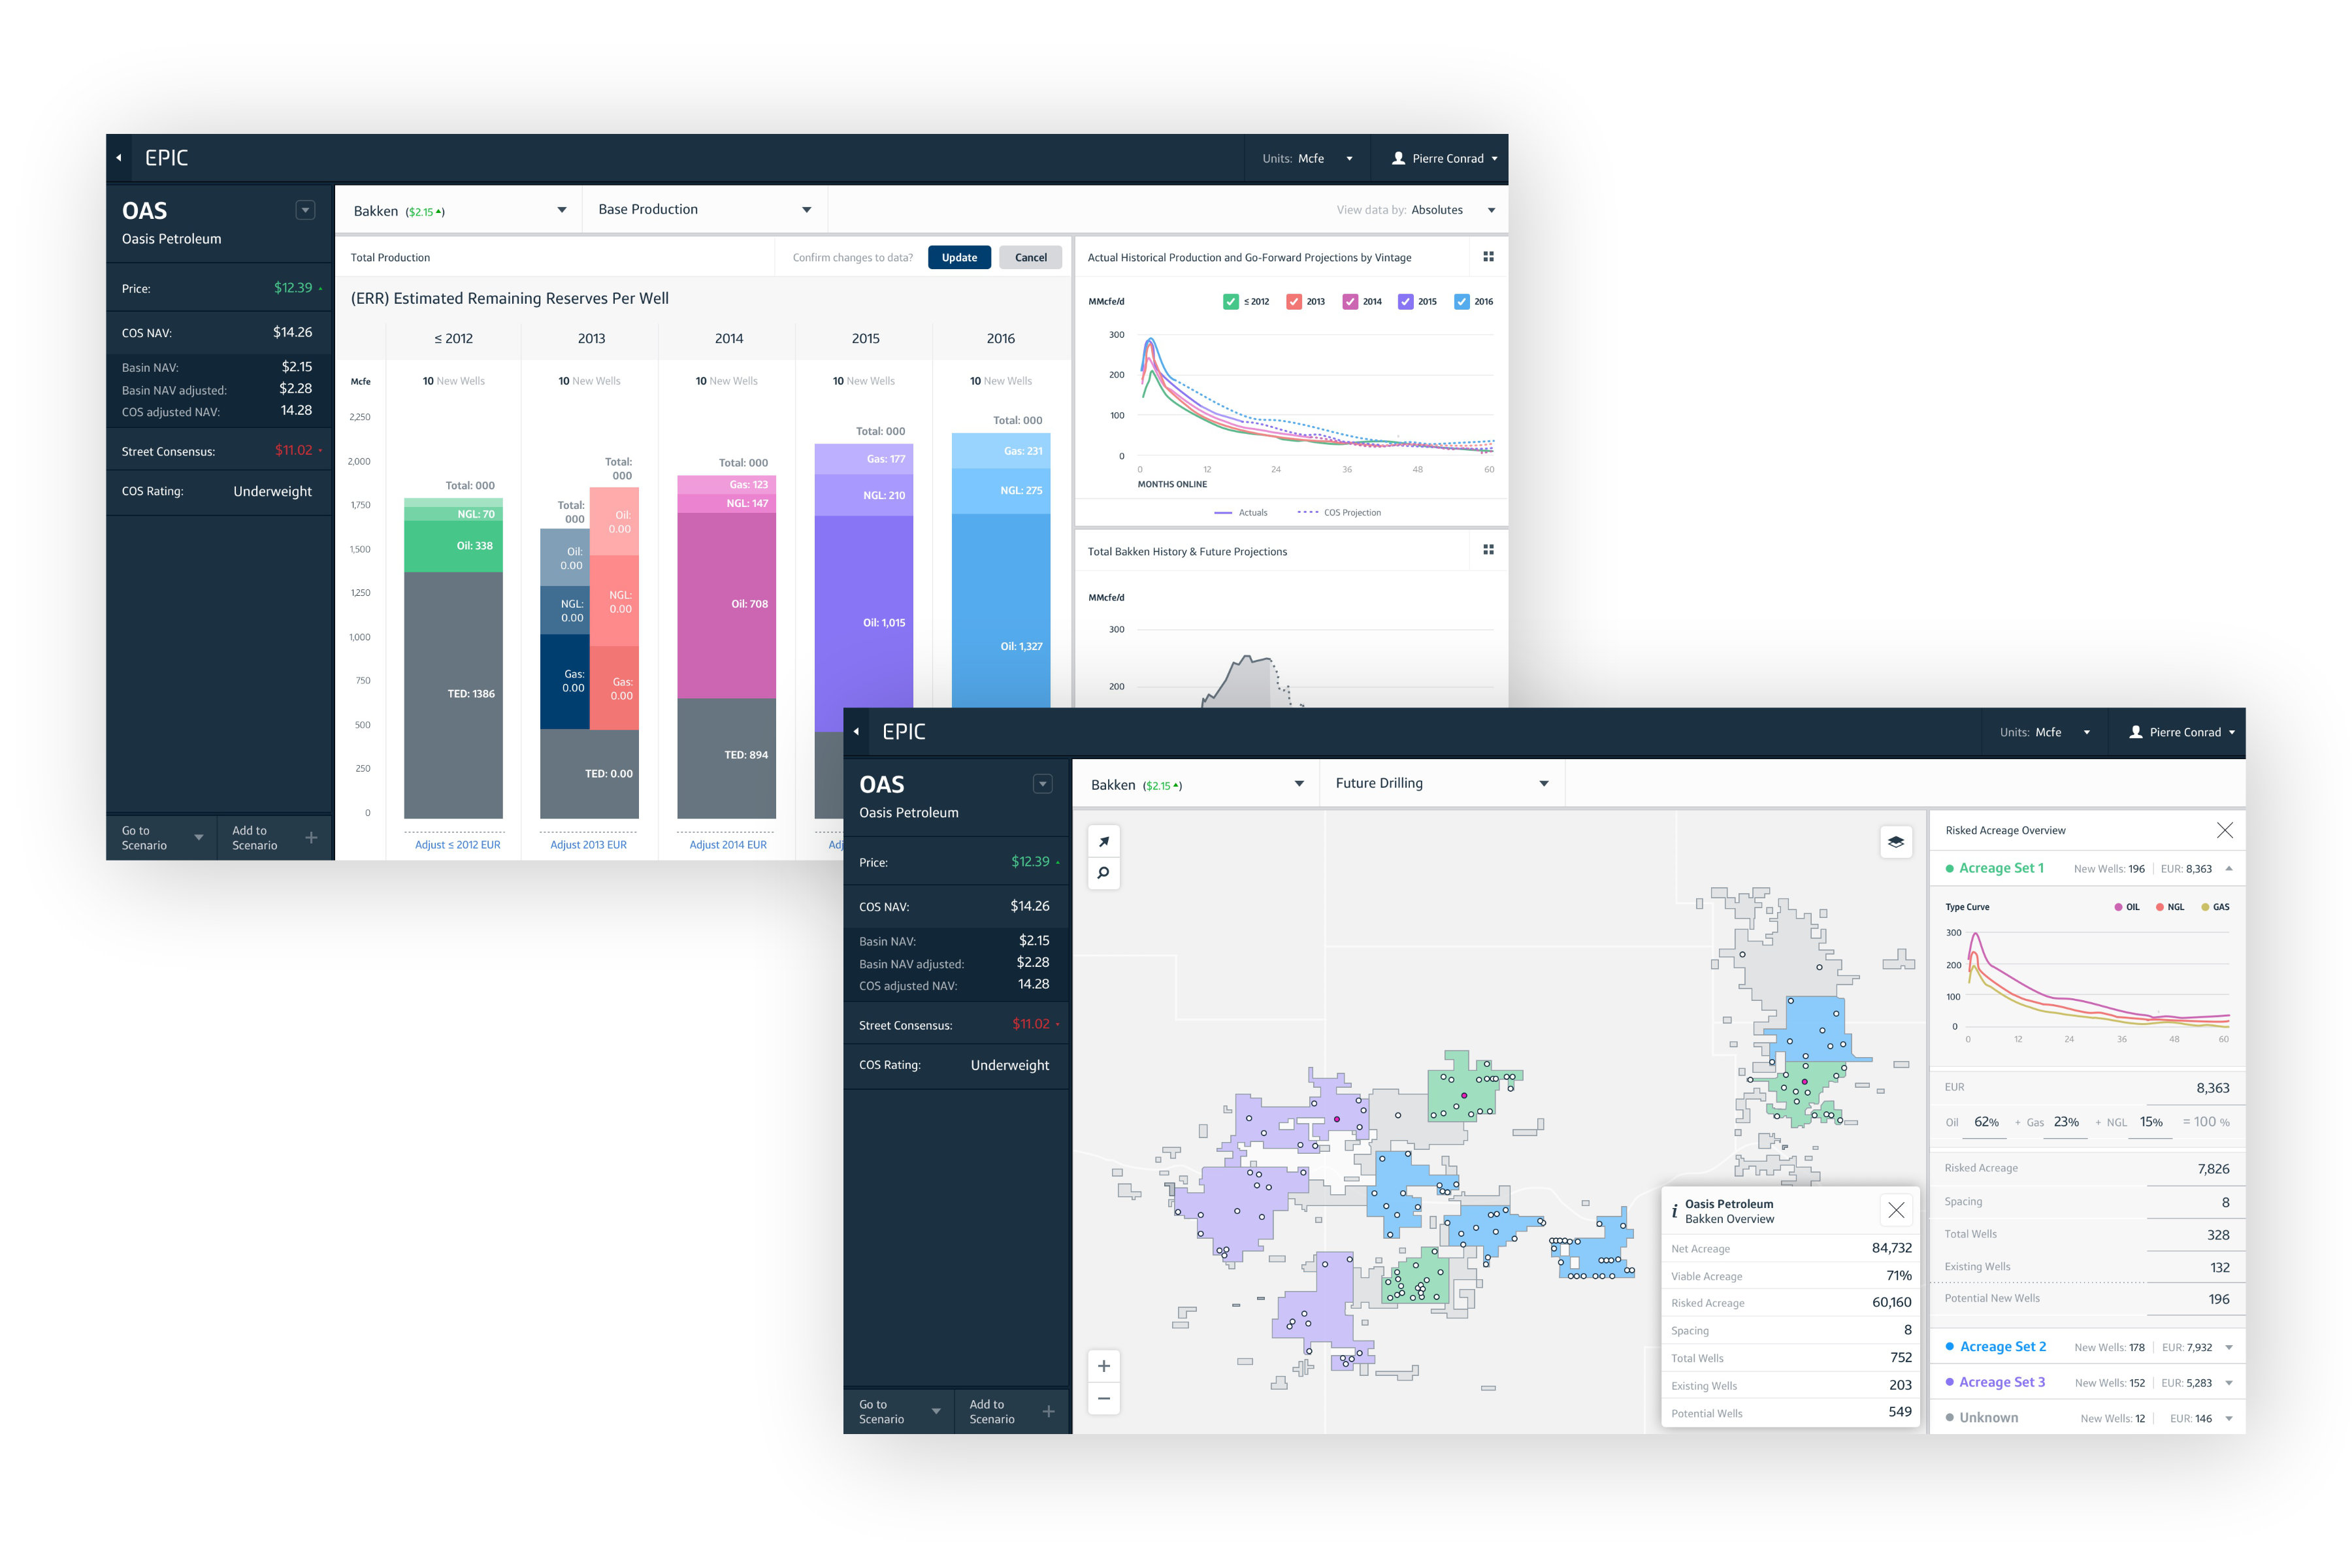2352x1568 pixels.
Task: Click the map layers icon
Action: [1895, 842]
